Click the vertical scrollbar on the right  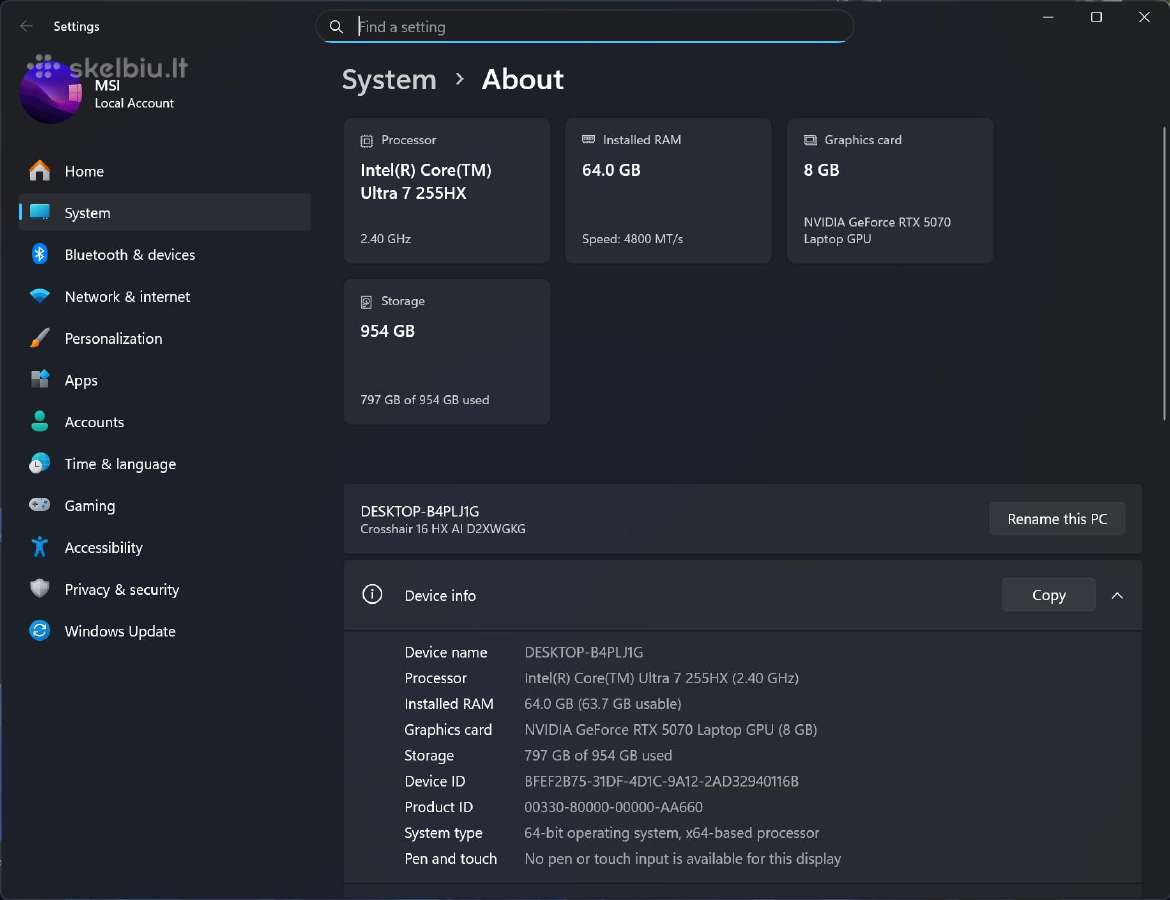(1164, 273)
